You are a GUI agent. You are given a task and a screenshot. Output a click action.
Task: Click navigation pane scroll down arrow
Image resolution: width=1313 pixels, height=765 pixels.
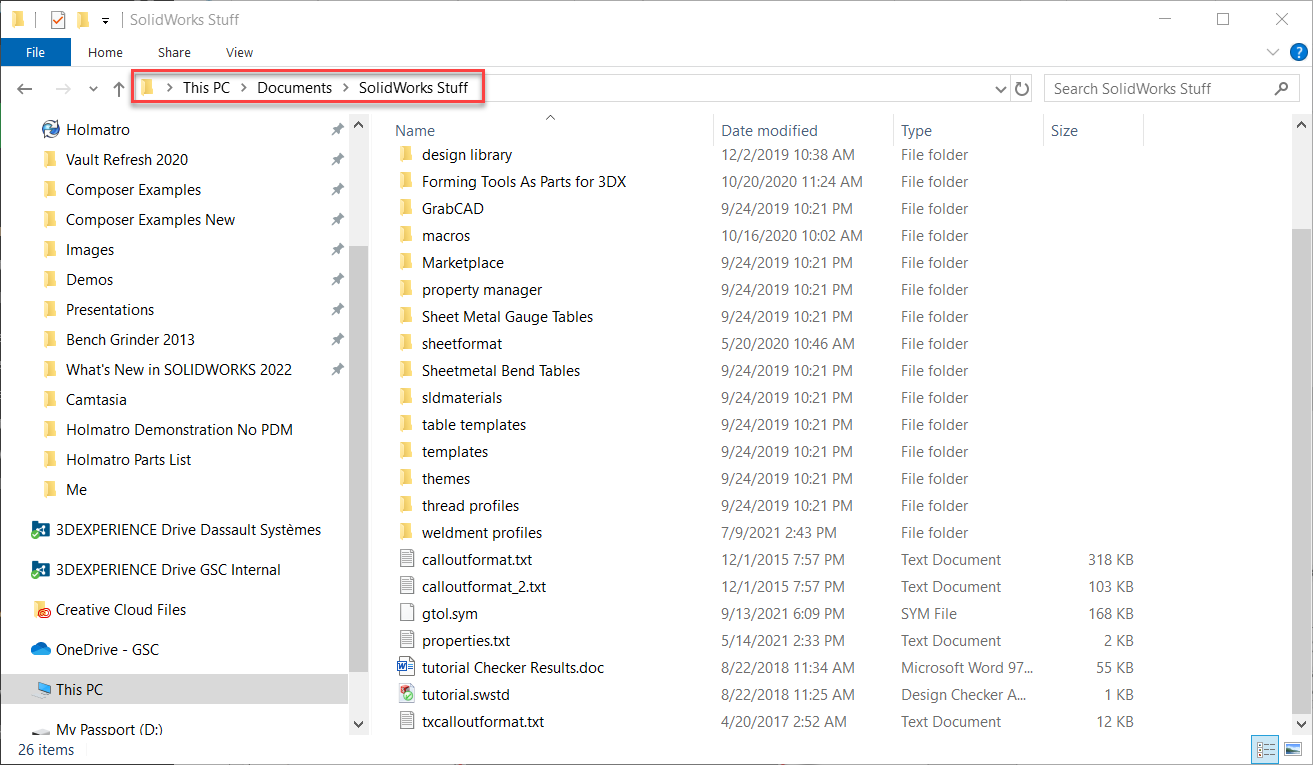click(357, 723)
